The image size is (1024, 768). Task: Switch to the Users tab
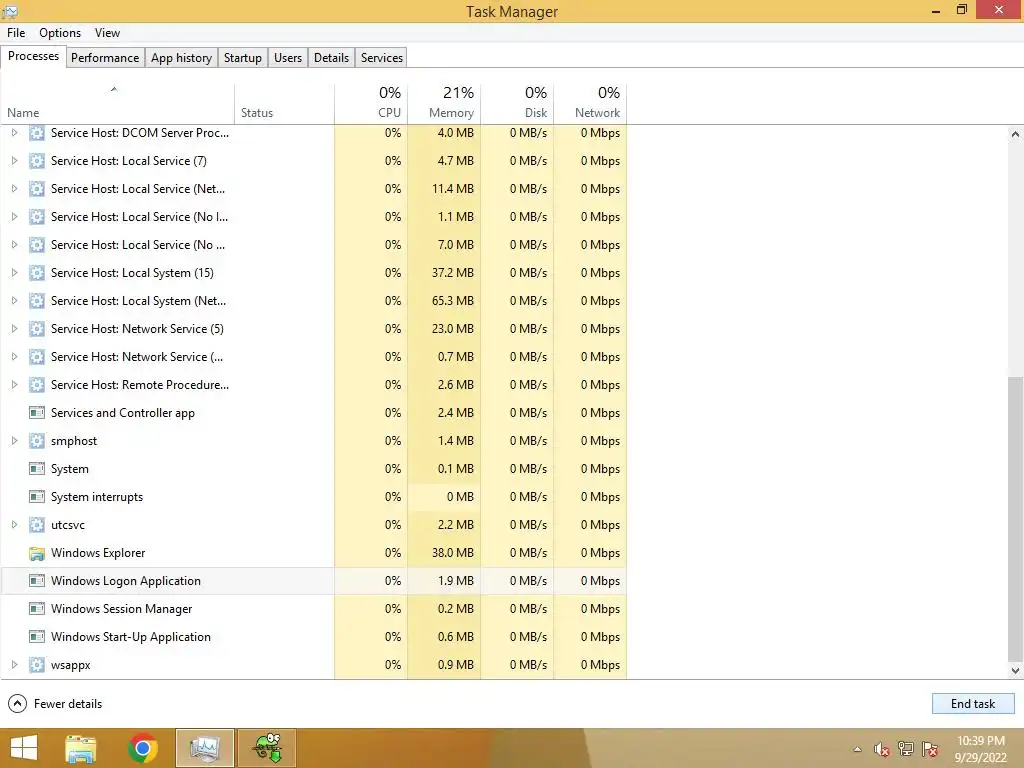(x=288, y=57)
